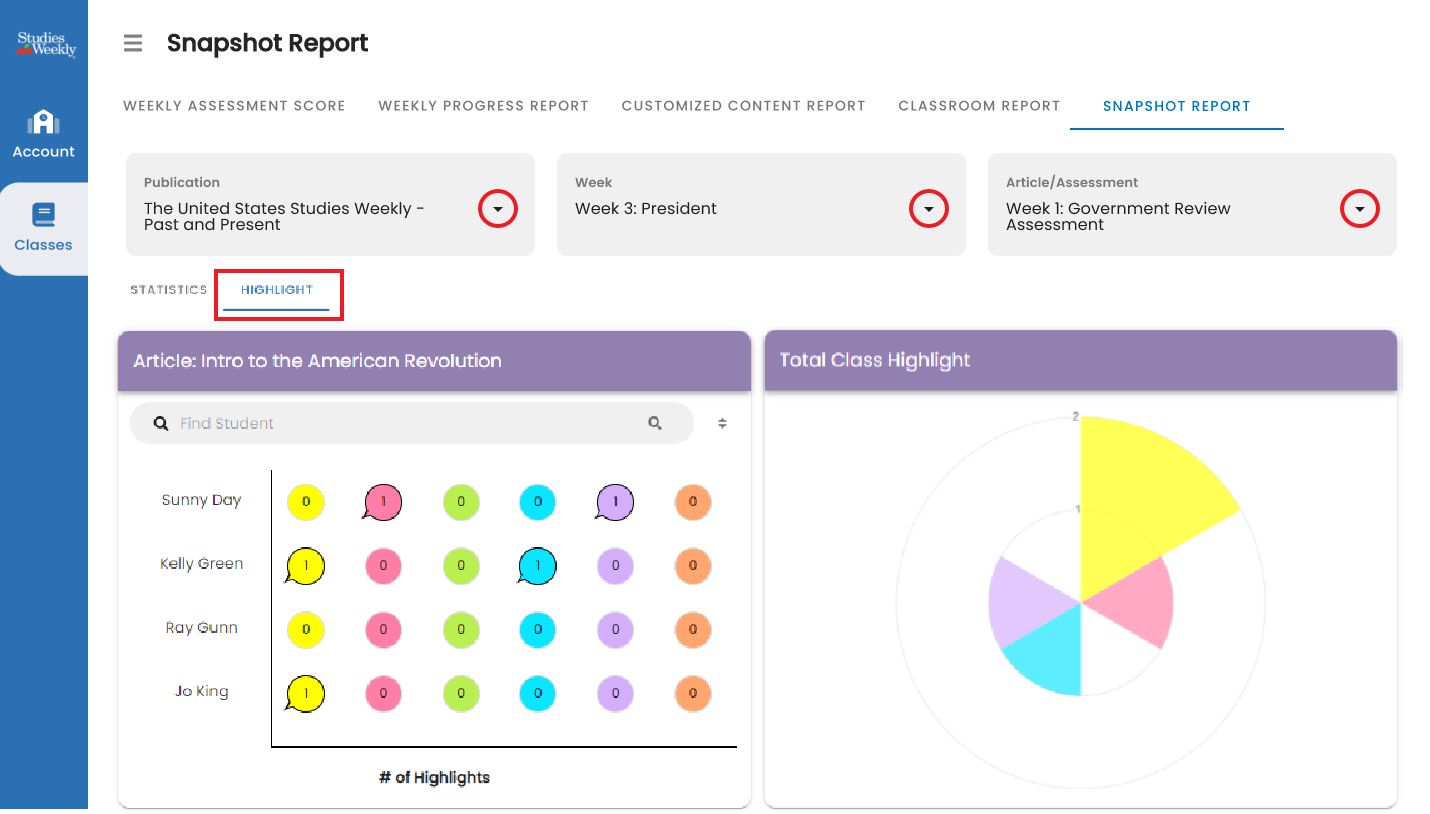The image size is (1430, 814).
Task: Click Kelly Green's pink highlight circle
Action: click(383, 566)
